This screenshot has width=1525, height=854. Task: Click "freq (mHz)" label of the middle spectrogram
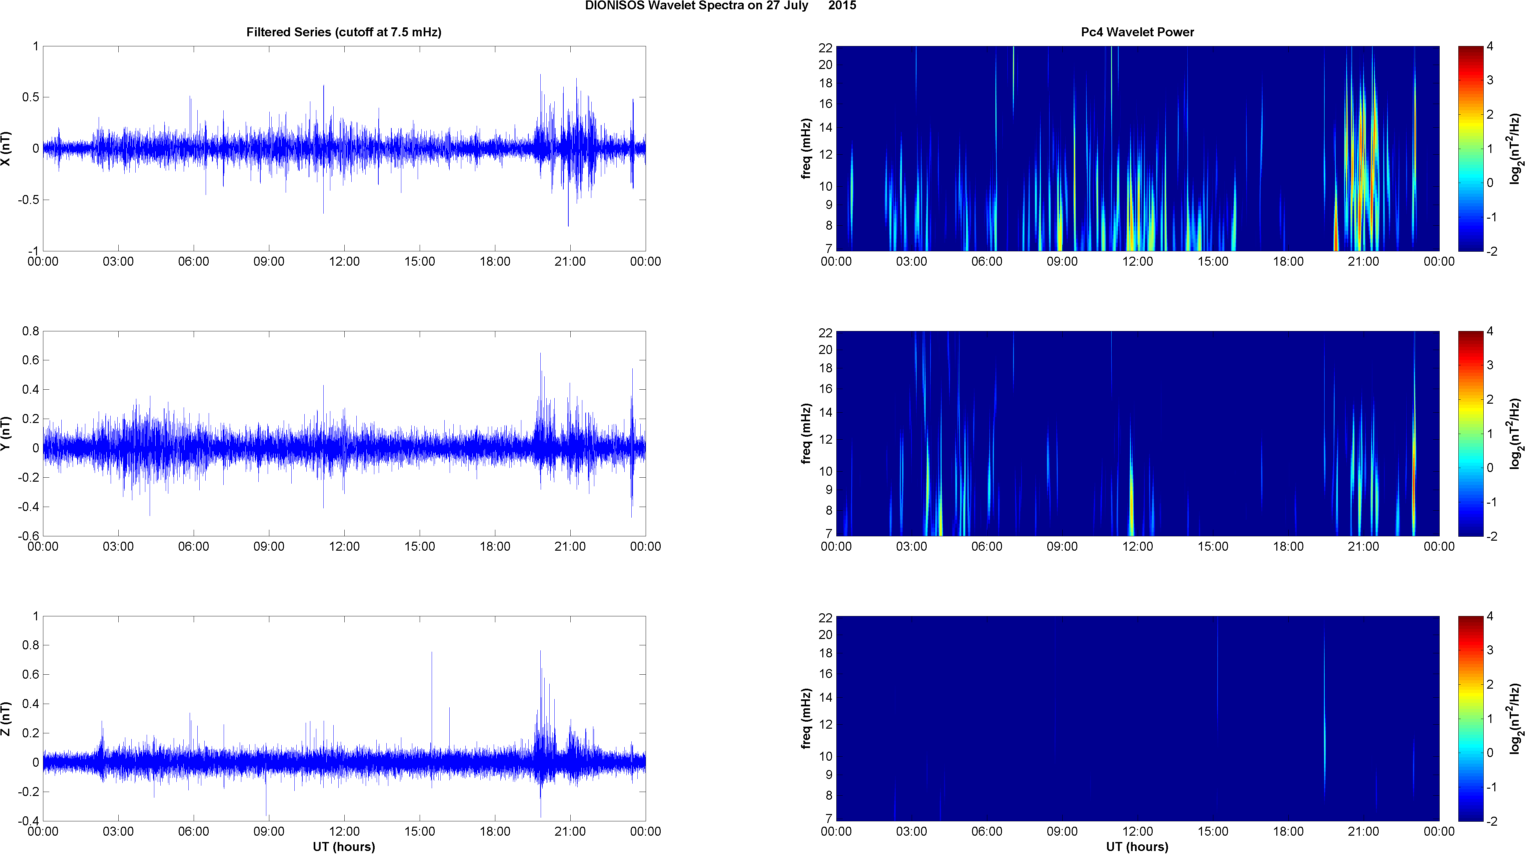(x=806, y=434)
